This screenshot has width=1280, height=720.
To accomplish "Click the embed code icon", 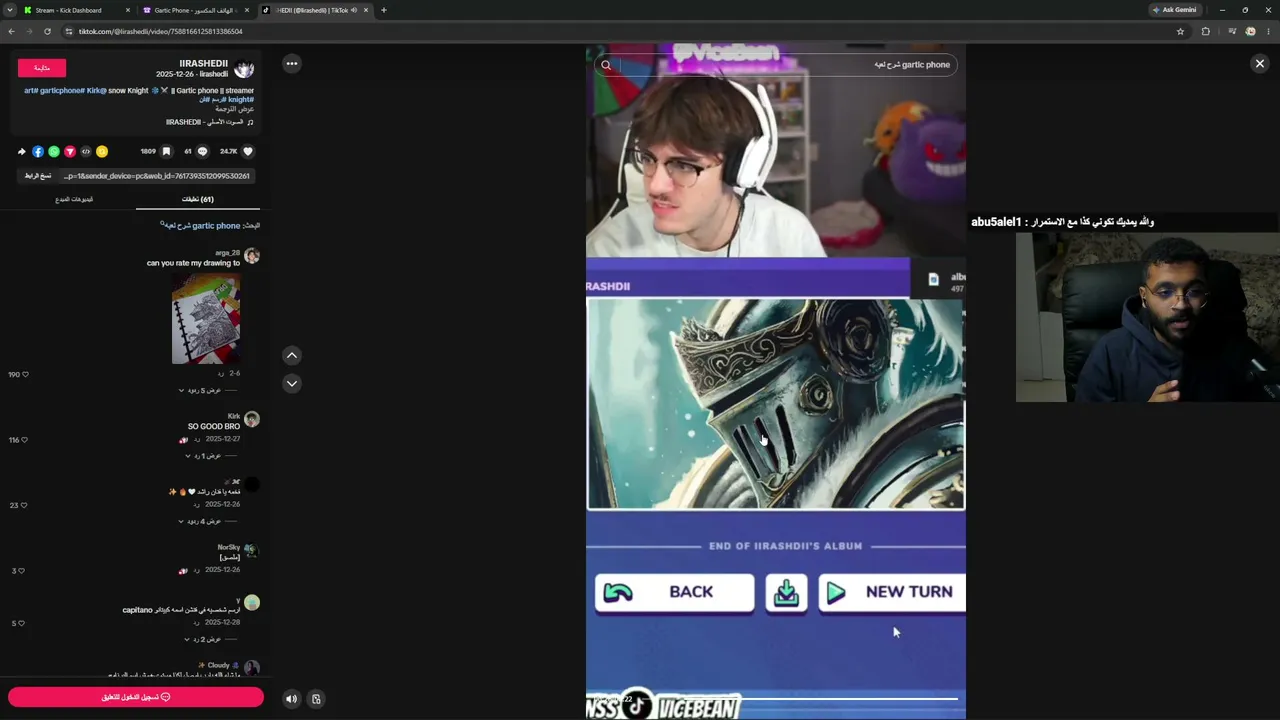I will coord(86,152).
